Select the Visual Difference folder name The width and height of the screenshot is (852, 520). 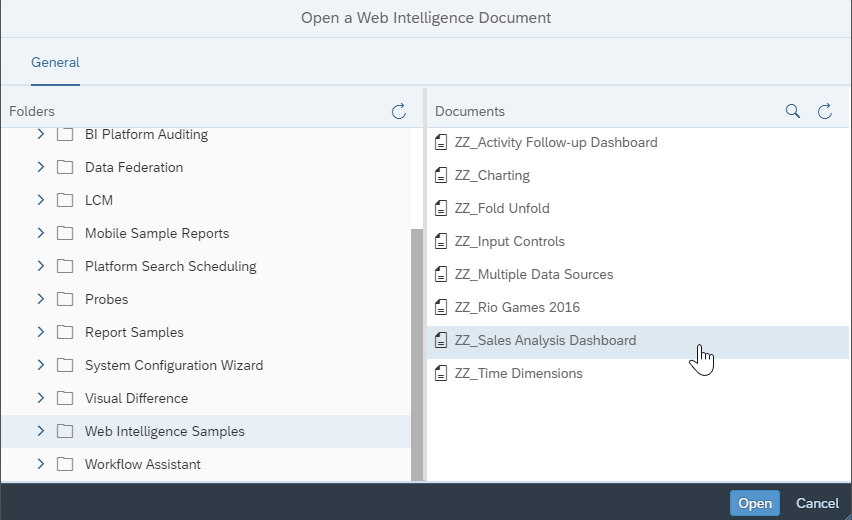[136, 398]
